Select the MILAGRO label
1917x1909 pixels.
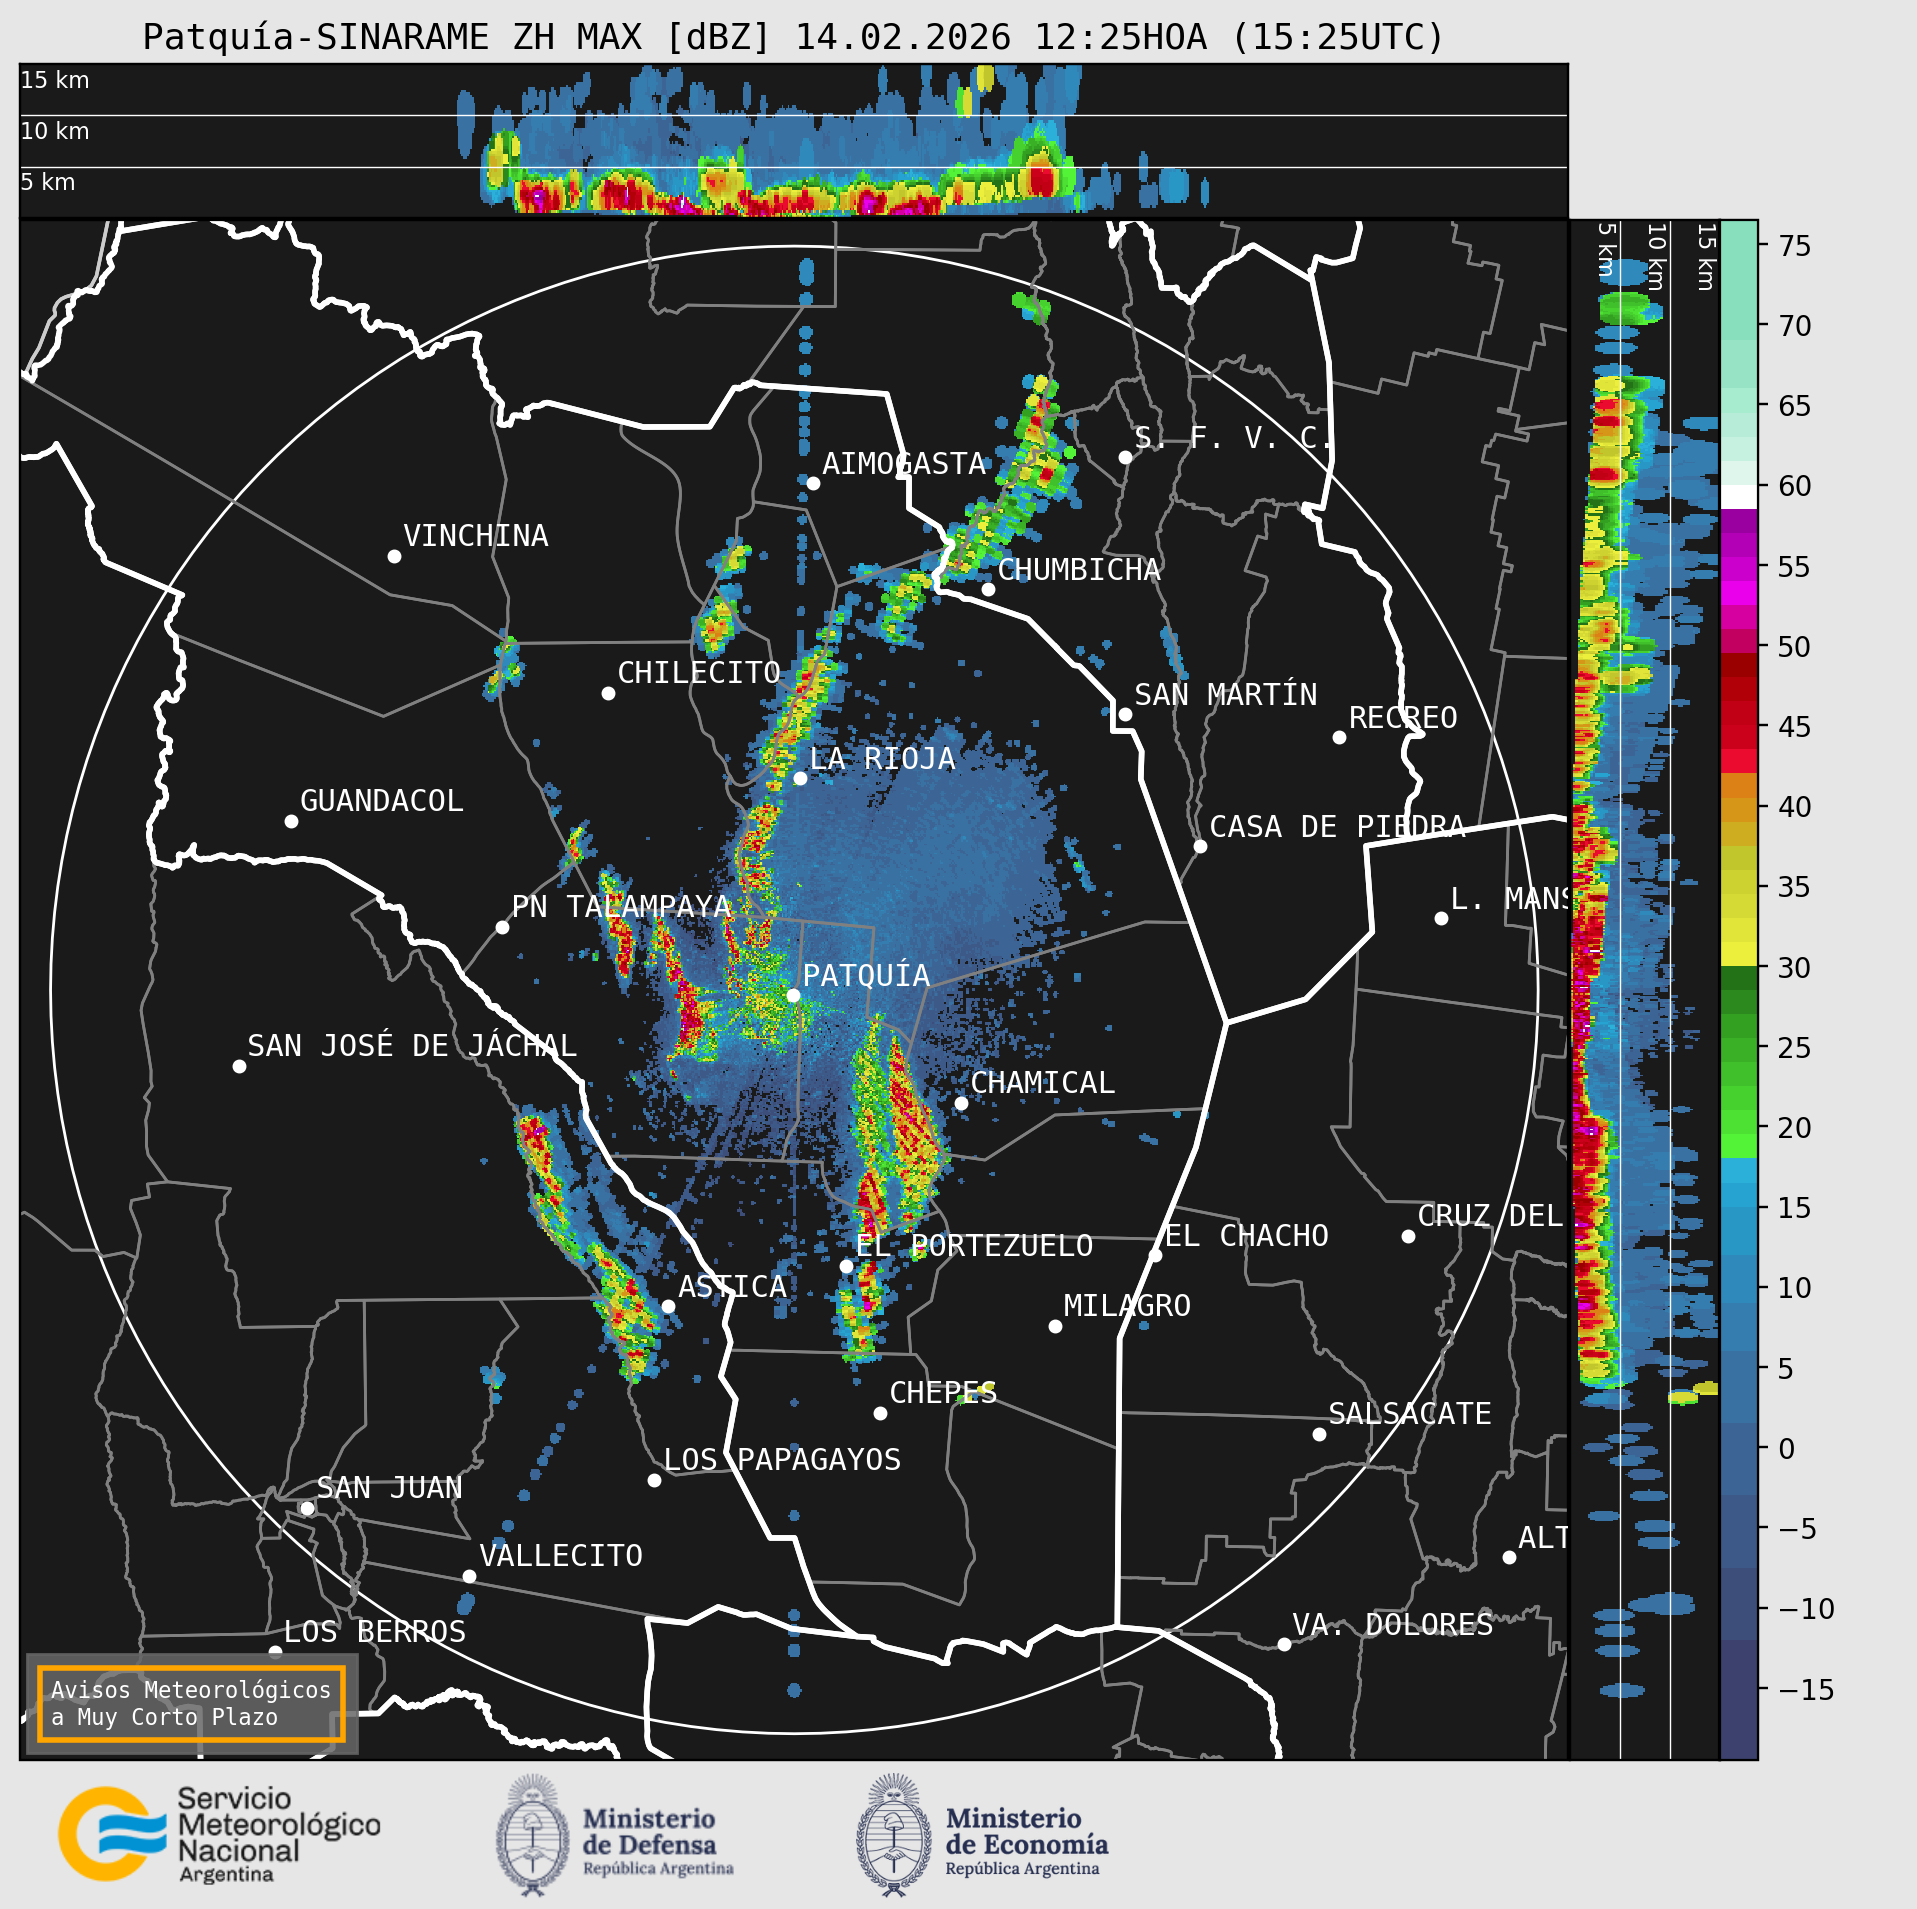pyautogui.click(x=1127, y=1305)
